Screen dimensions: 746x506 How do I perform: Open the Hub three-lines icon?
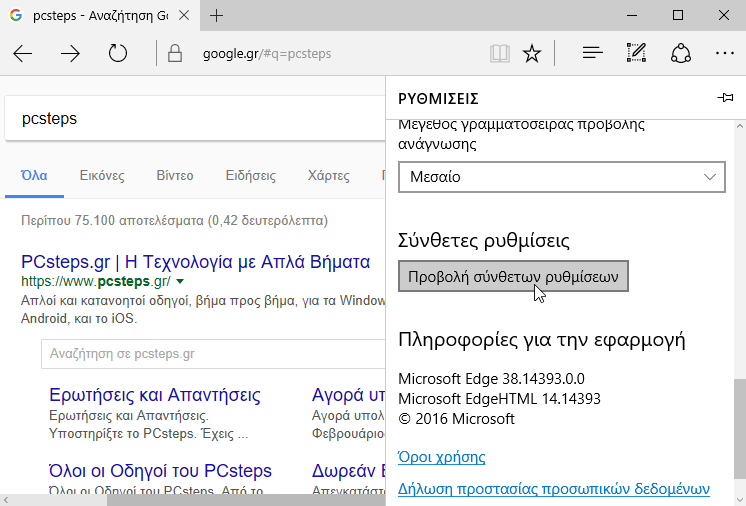[x=592, y=53]
